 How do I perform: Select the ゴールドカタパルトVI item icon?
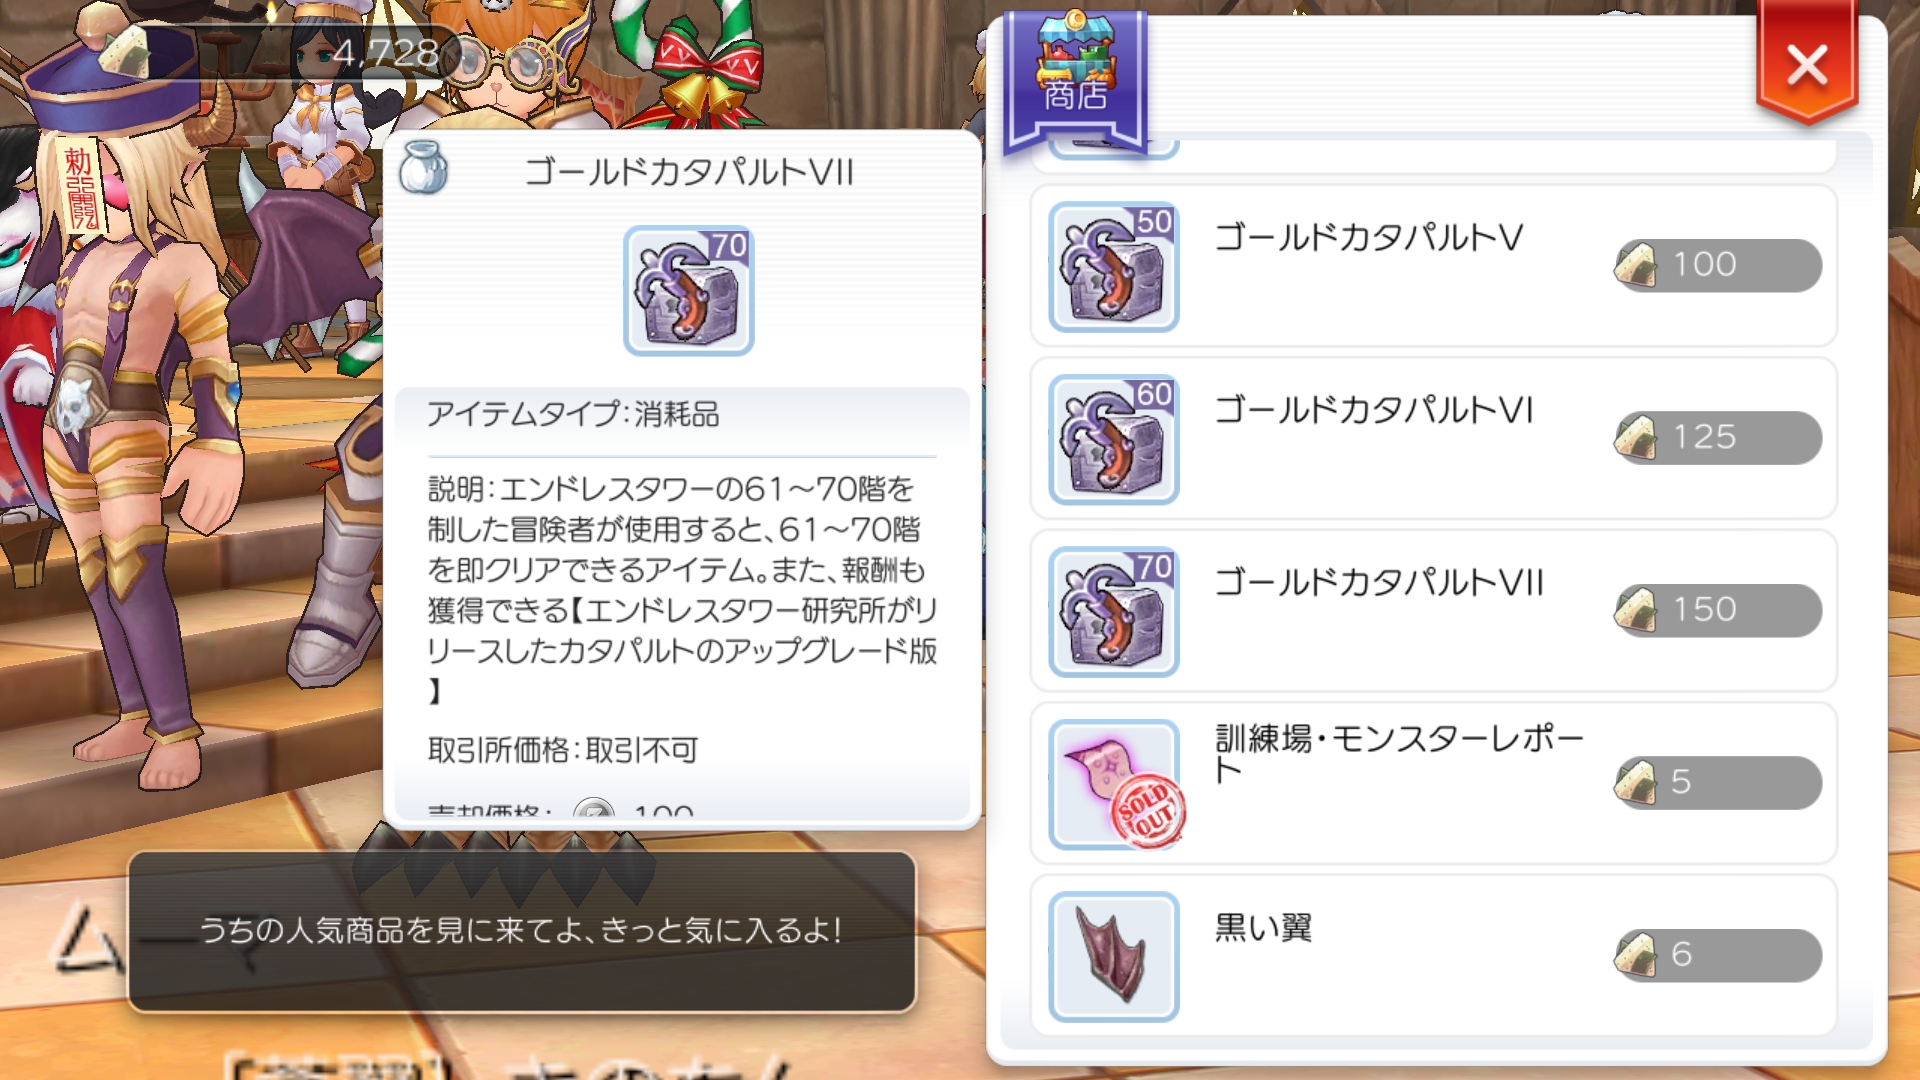click(1113, 438)
